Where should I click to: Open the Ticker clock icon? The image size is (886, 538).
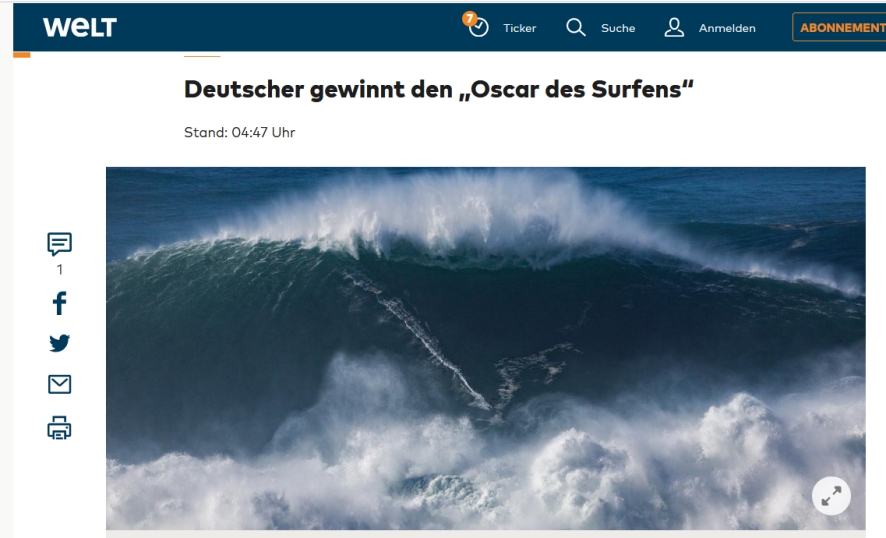point(479,28)
